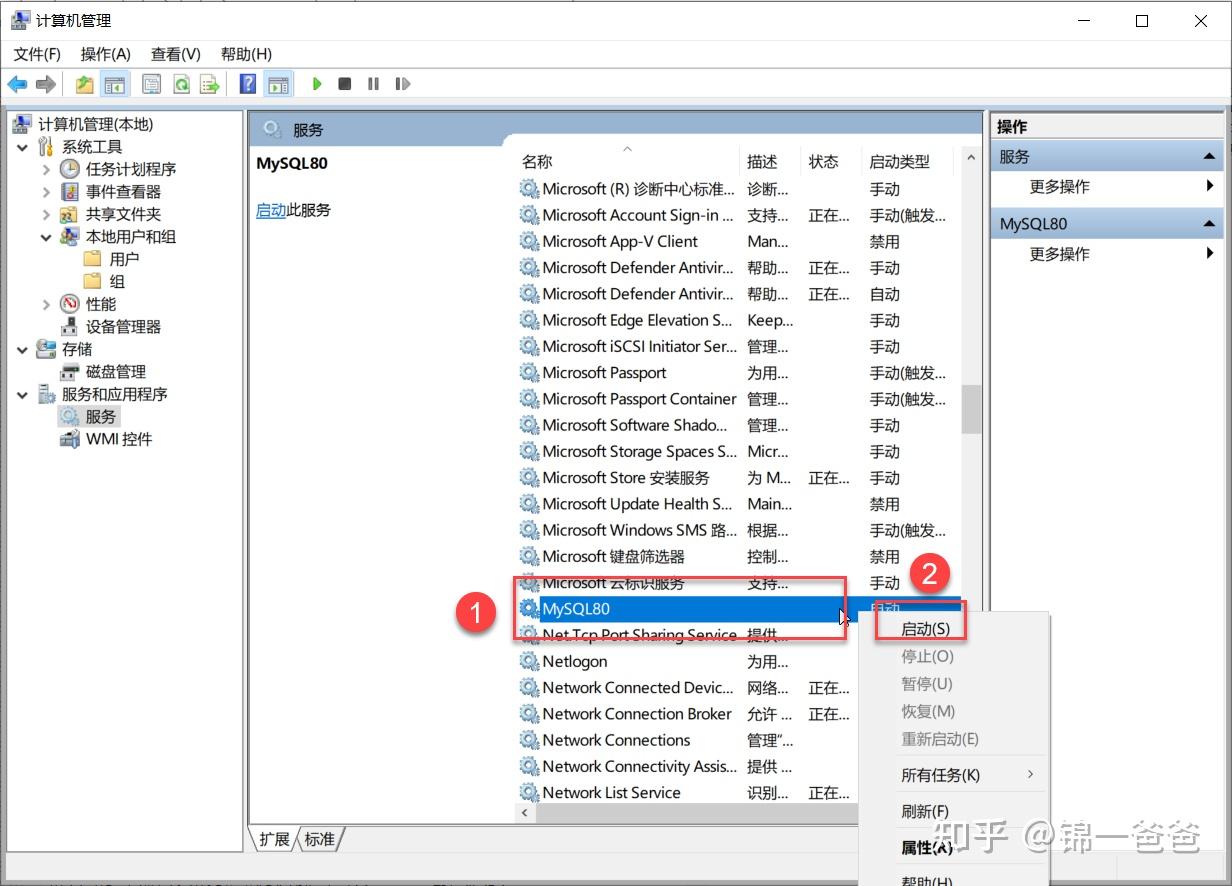Select the Netlogon service in the list

[576, 661]
